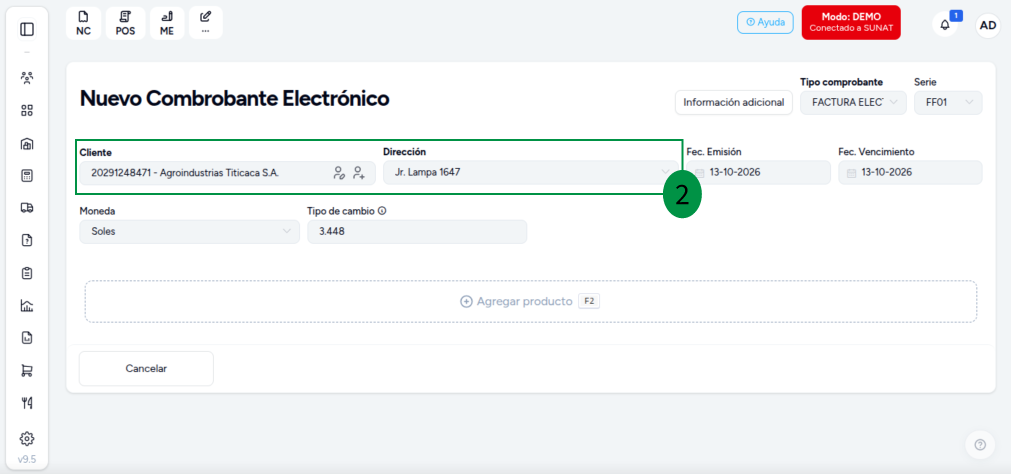This screenshot has width=1011, height=474.
Task: Open the restaurant fork and knife icon
Action: (26, 403)
